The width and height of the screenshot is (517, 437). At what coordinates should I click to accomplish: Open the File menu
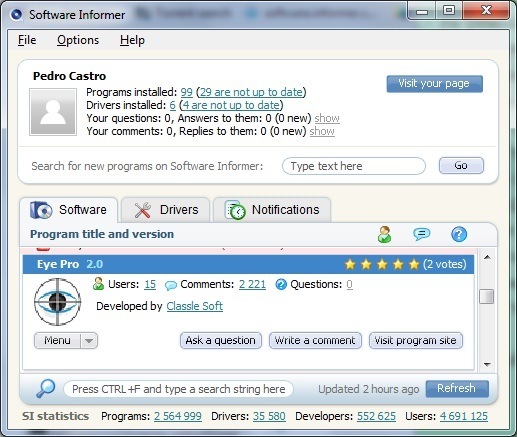click(27, 40)
